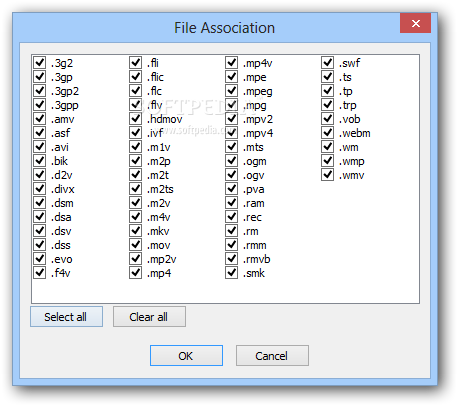Confirm with the OK button
Viewport: 458px width, 406px height.
[x=186, y=356]
